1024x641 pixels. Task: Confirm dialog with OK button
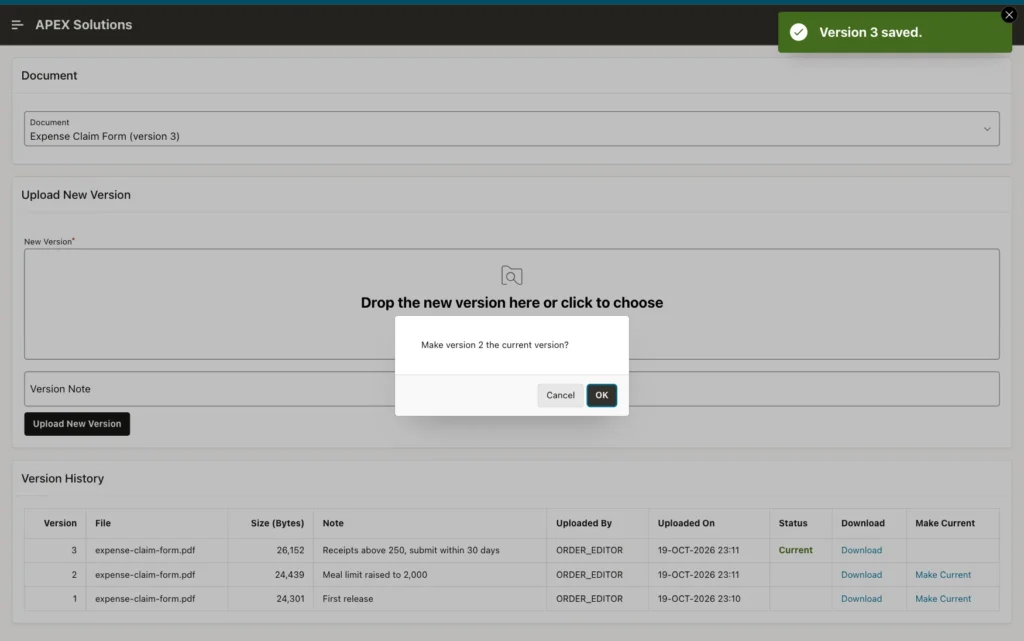pyautogui.click(x=601, y=395)
